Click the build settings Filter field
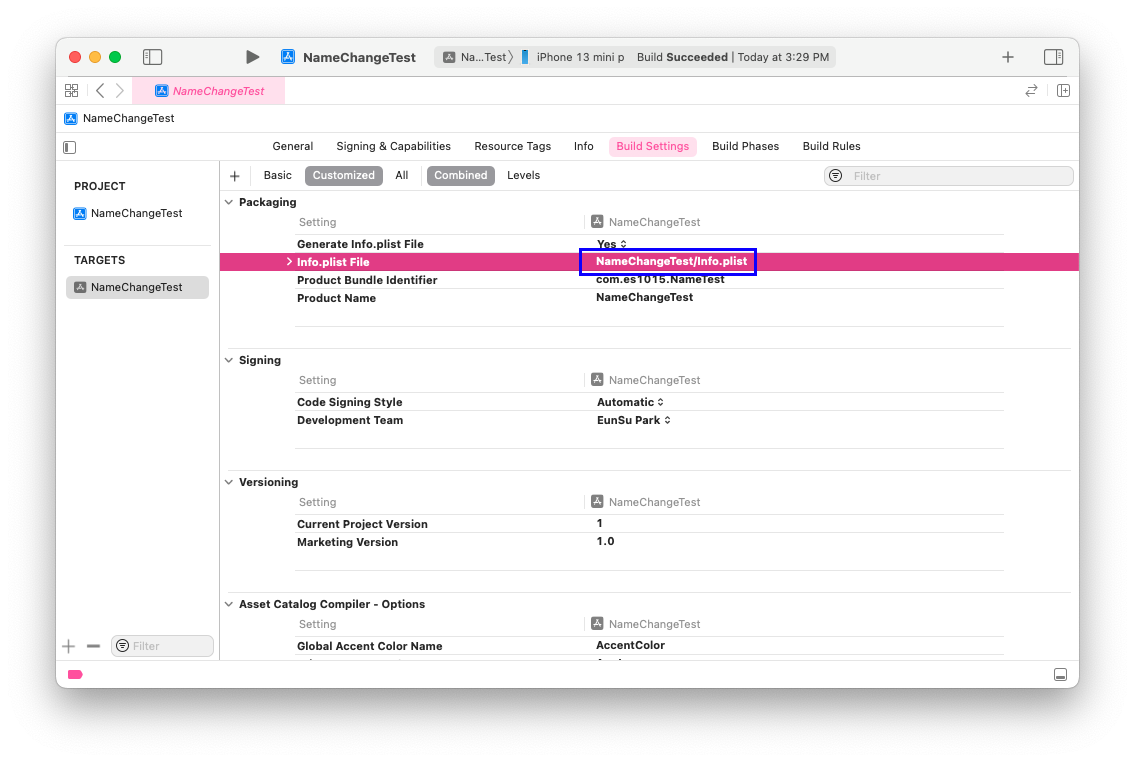Image resolution: width=1135 pixels, height=762 pixels. tap(948, 176)
